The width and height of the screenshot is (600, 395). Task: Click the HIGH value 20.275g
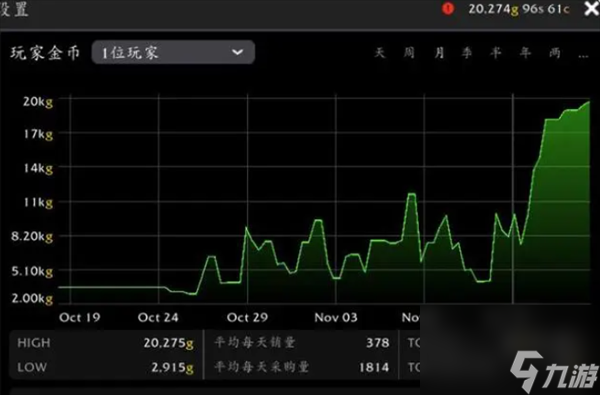coord(168,343)
